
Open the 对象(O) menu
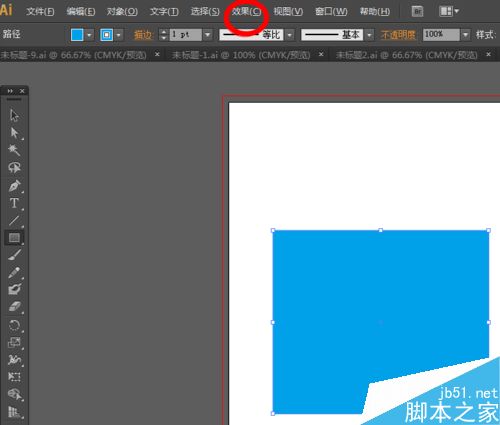[x=122, y=12]
